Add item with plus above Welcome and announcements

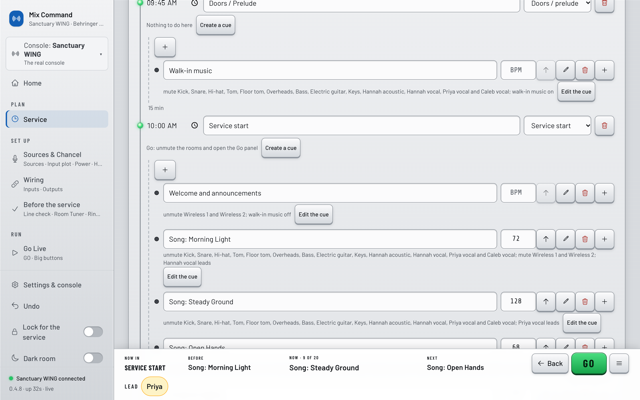[x=165, y=169]
